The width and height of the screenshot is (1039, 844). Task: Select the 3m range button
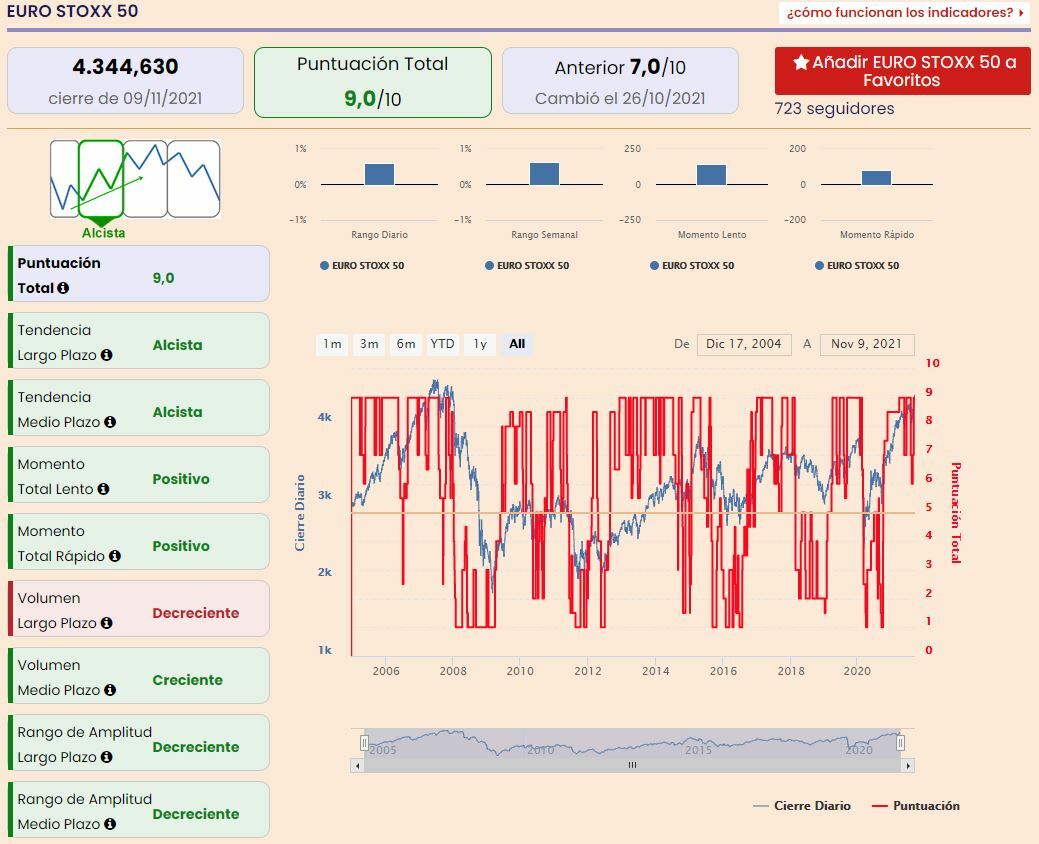pyautogui.click(x=369, y=344)
